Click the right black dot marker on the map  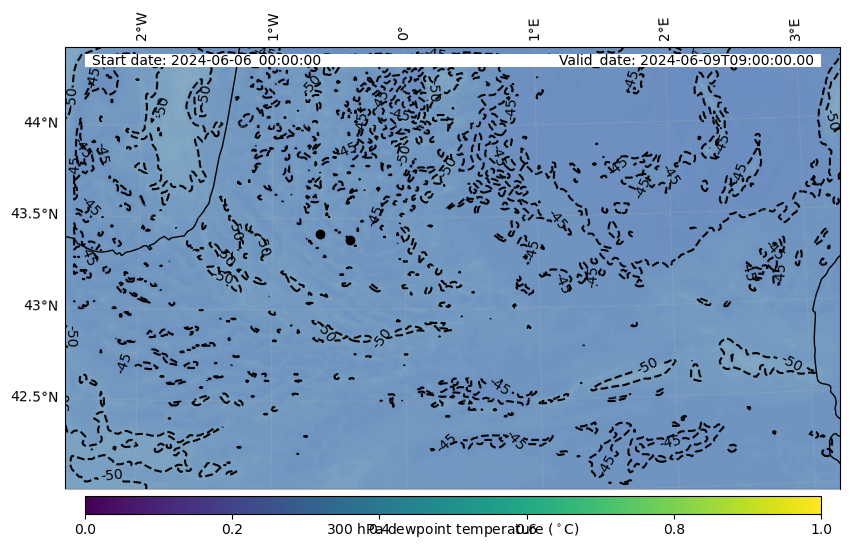[x=350, y=240]
